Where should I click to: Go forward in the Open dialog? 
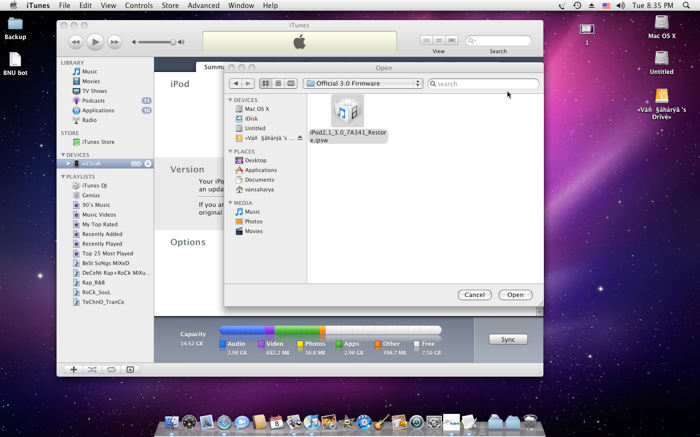(x=248, y=83)
